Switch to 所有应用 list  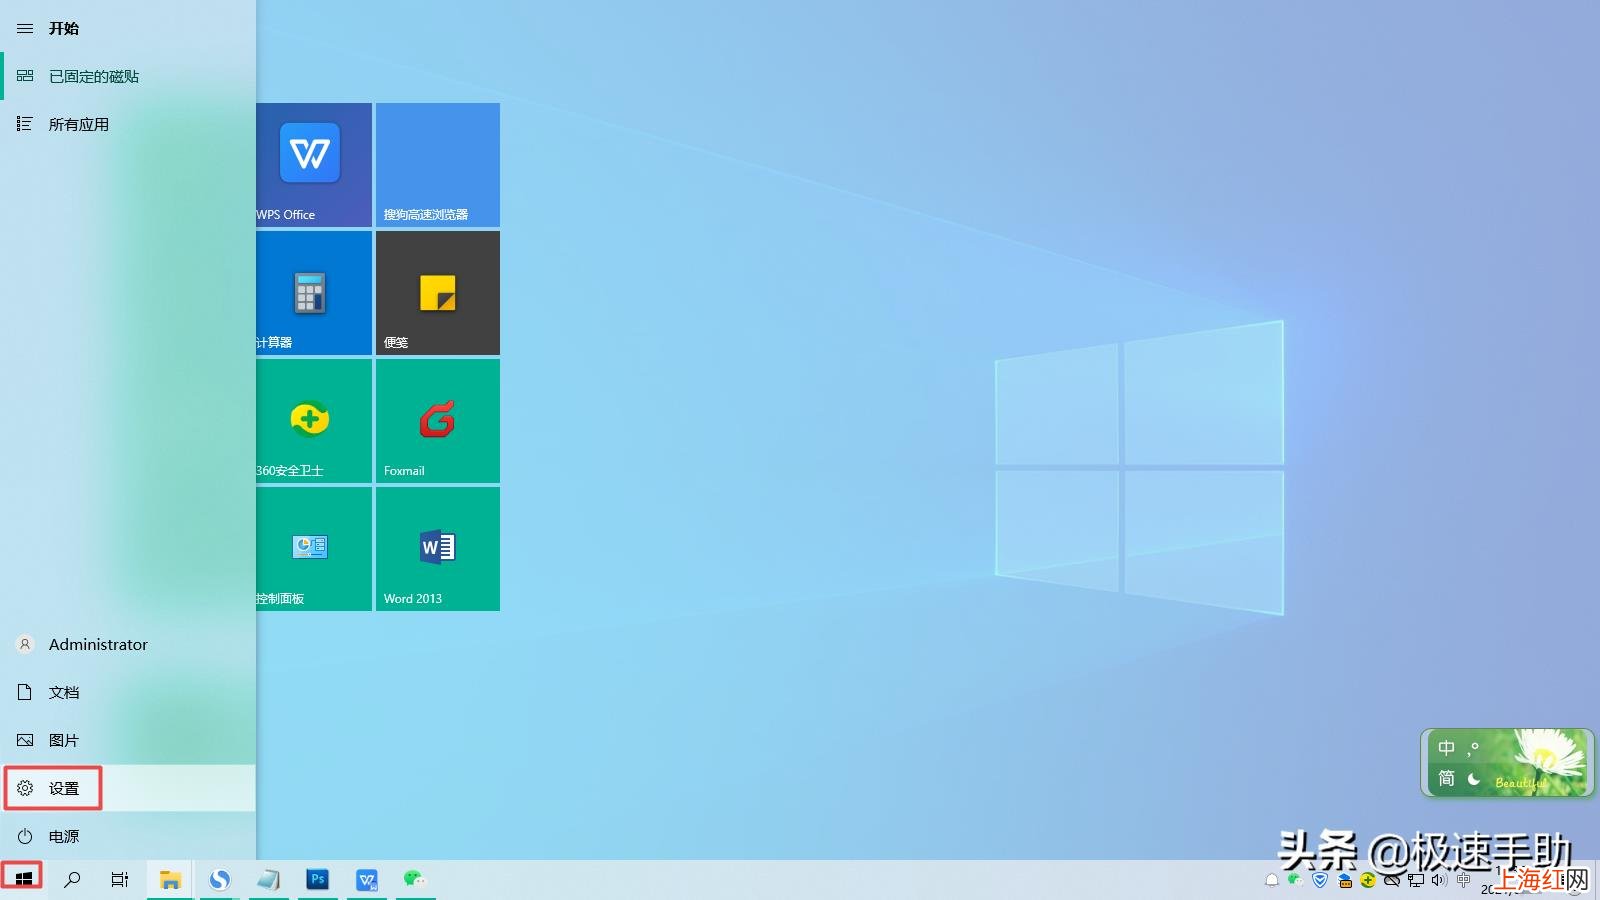[128, 125]
